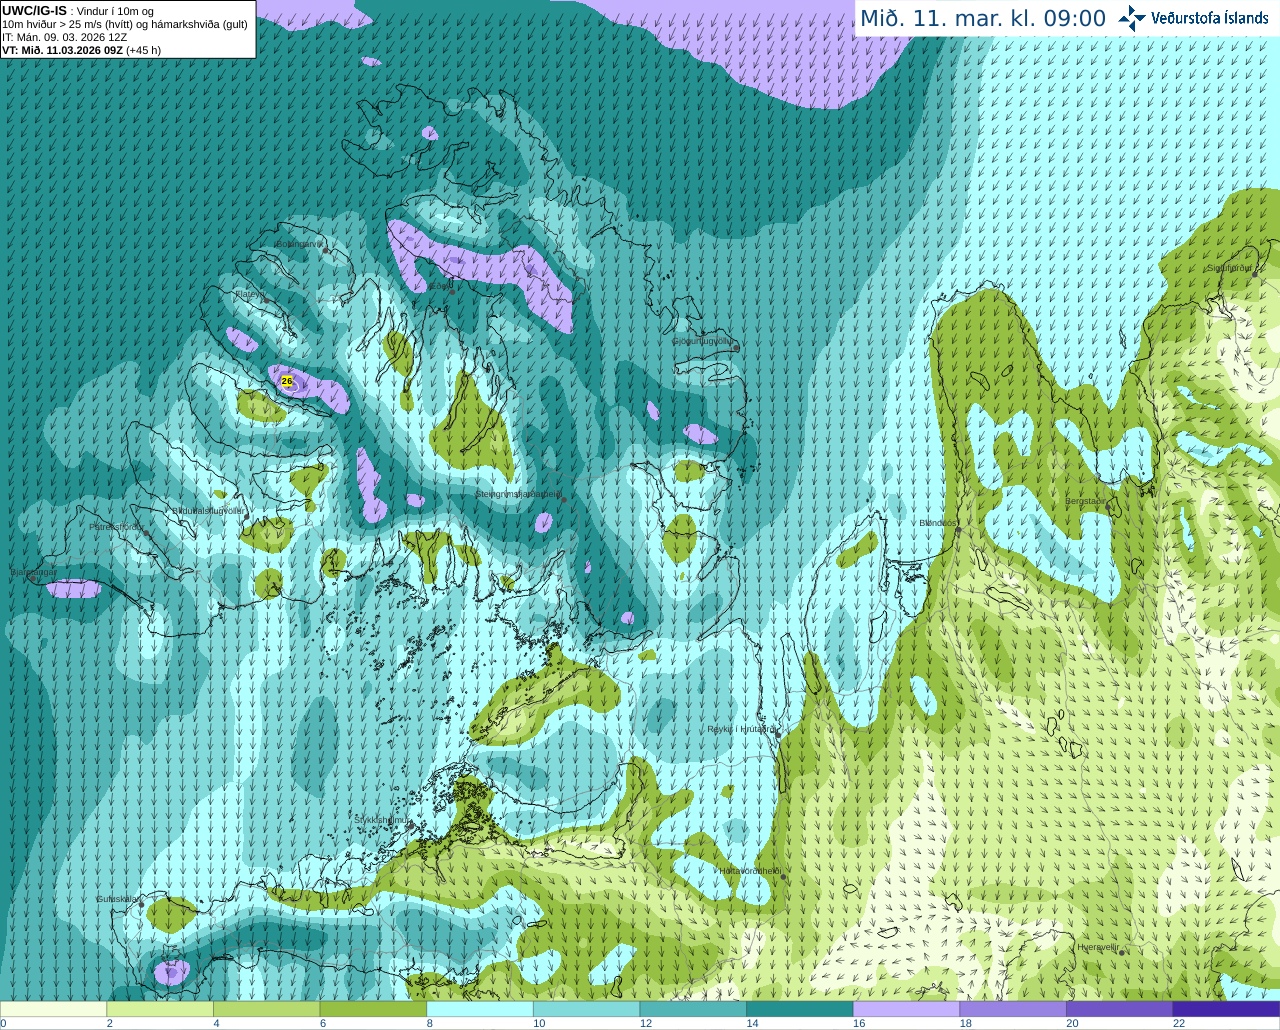Screen dimensions: 1280x1030
Task: Click the Veðurstofa Íslands logo text
Action: click(x=1210, y=18)
